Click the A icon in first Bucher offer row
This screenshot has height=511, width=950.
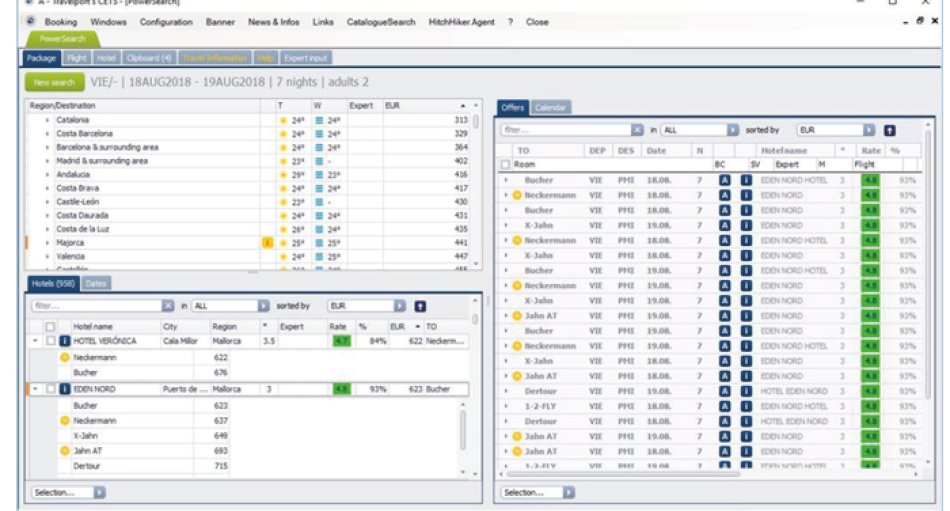725,180
